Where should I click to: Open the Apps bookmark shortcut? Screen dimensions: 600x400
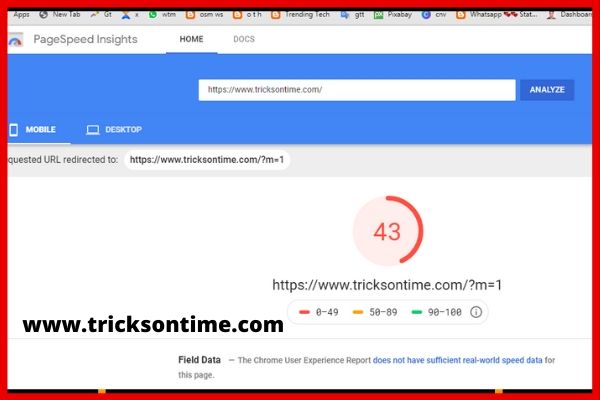[x=21, y=15]
